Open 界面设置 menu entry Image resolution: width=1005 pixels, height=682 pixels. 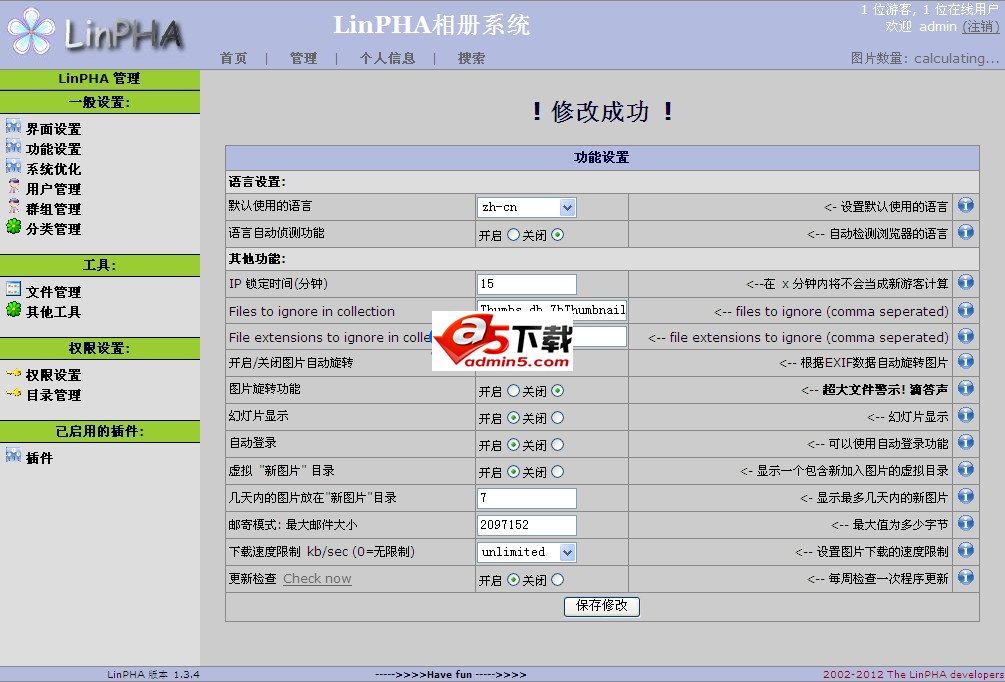53,129
